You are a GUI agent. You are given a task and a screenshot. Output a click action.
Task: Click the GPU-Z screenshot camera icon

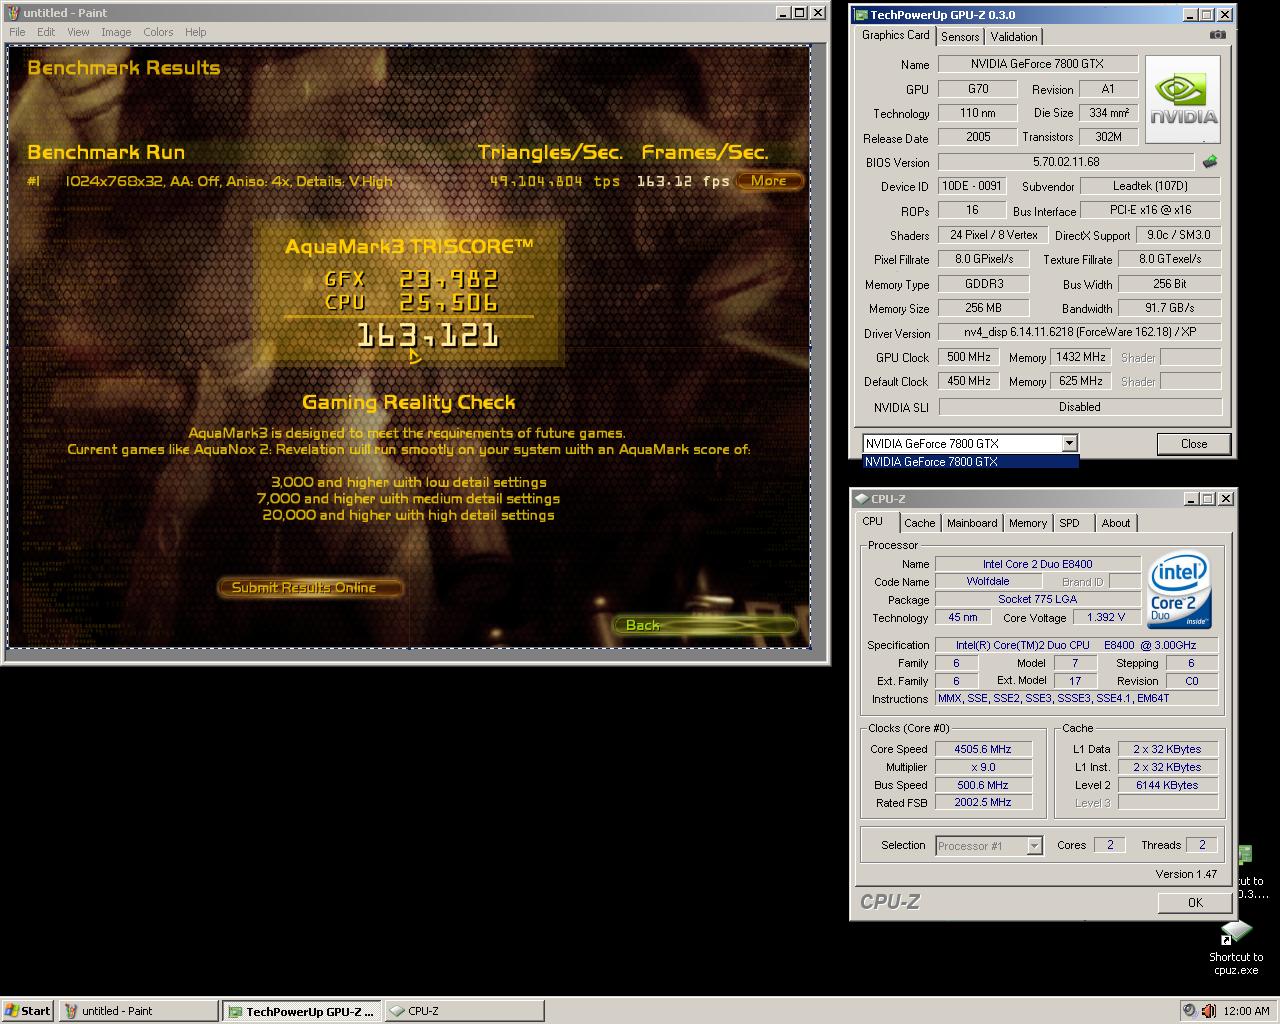(x=1217, y=35)
